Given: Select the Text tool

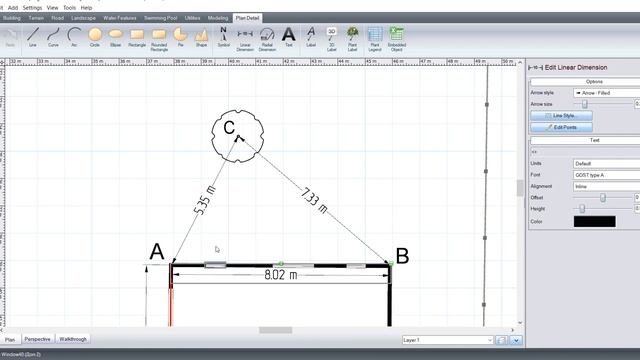Looking at the screenshot, I should point(289,38).
